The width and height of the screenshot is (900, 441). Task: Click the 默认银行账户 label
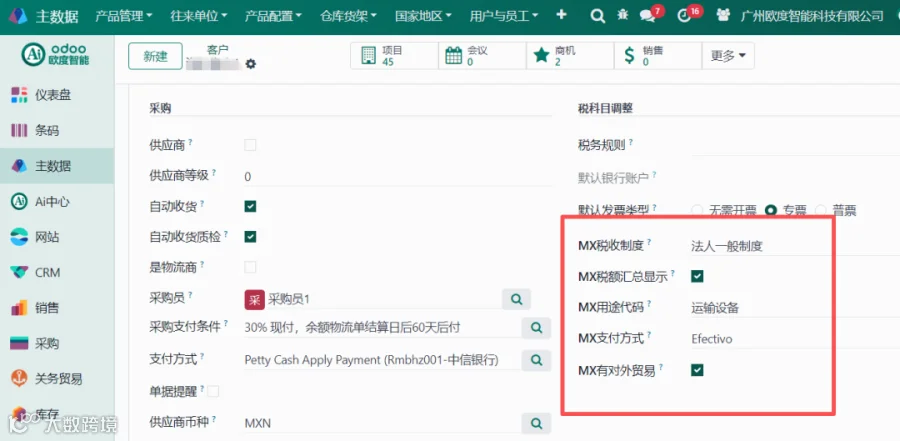pyautogui.click(x=613, y=179)
